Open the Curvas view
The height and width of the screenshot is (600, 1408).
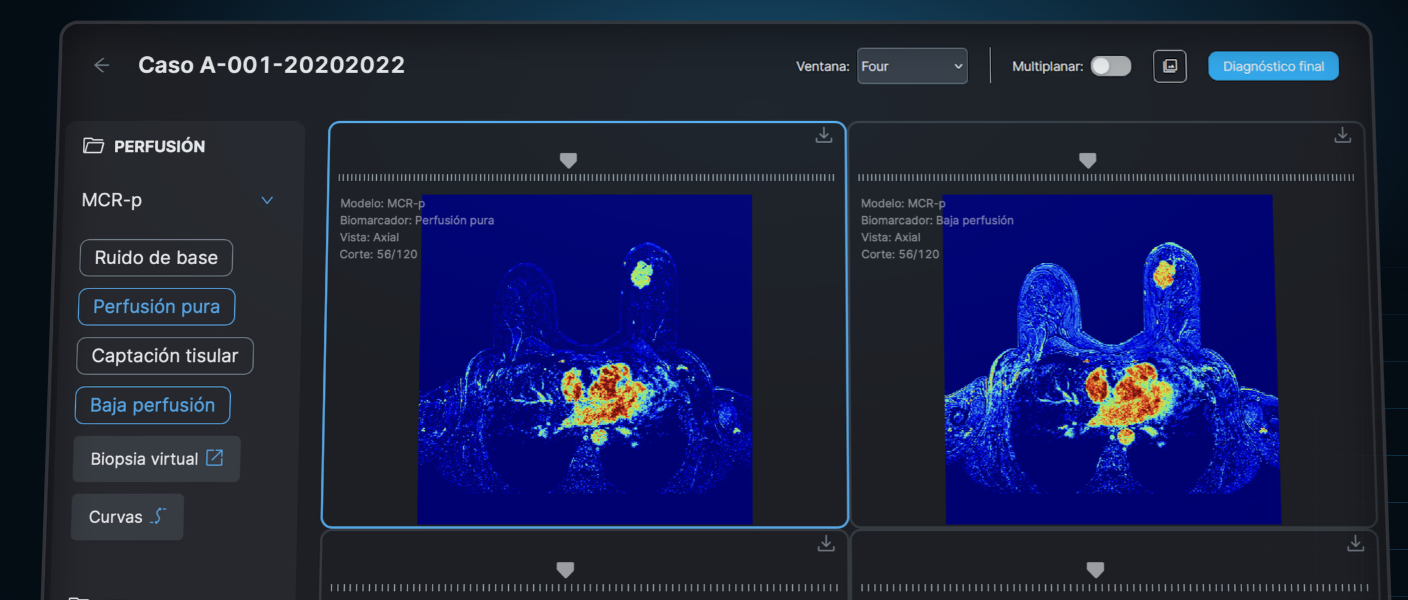(x=127, y=517)
